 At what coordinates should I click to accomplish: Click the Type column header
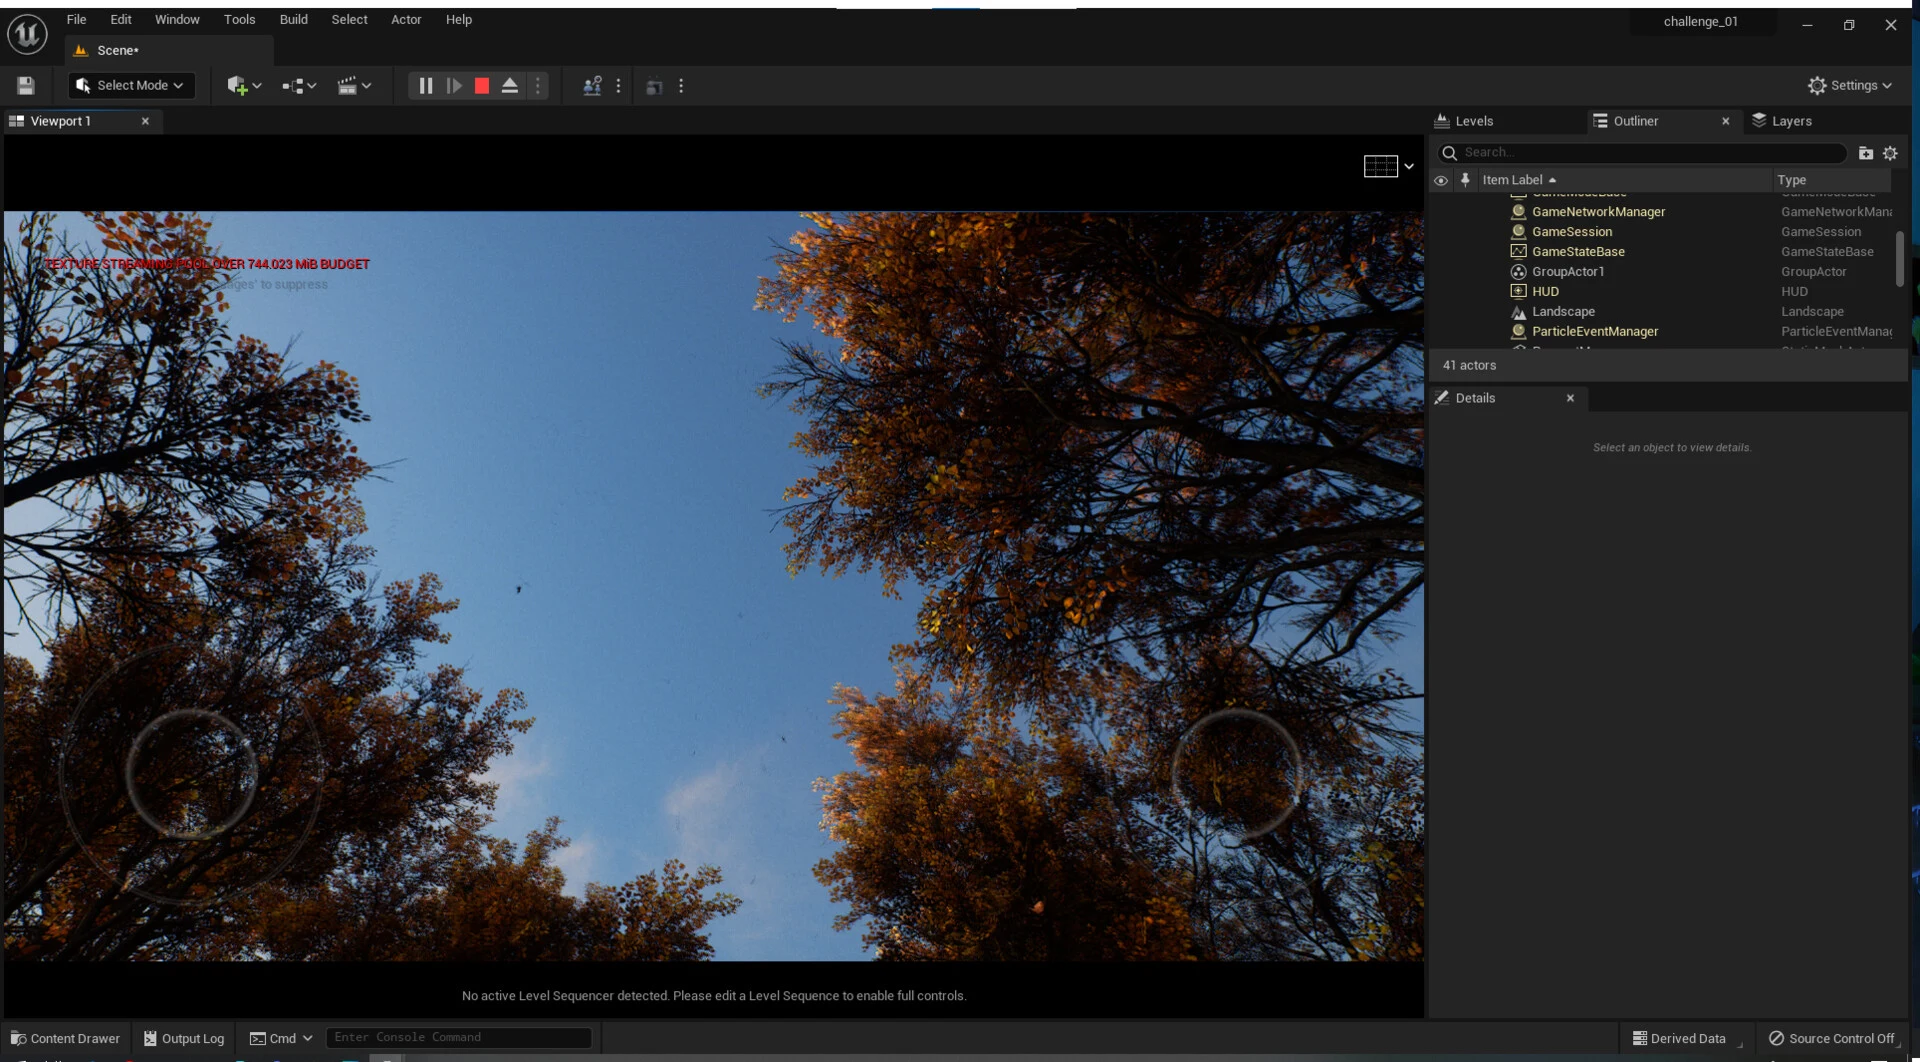[x=1792, y=180]
